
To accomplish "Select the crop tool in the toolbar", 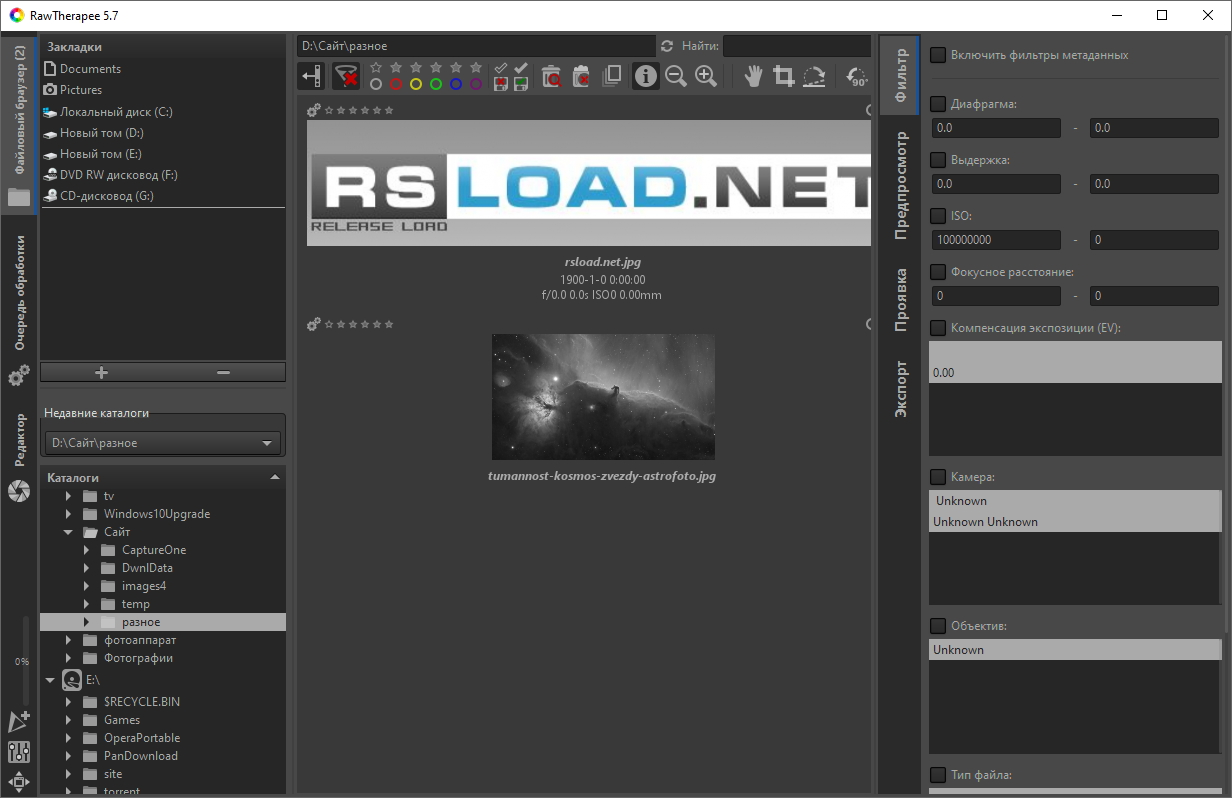I will [784, 75].
